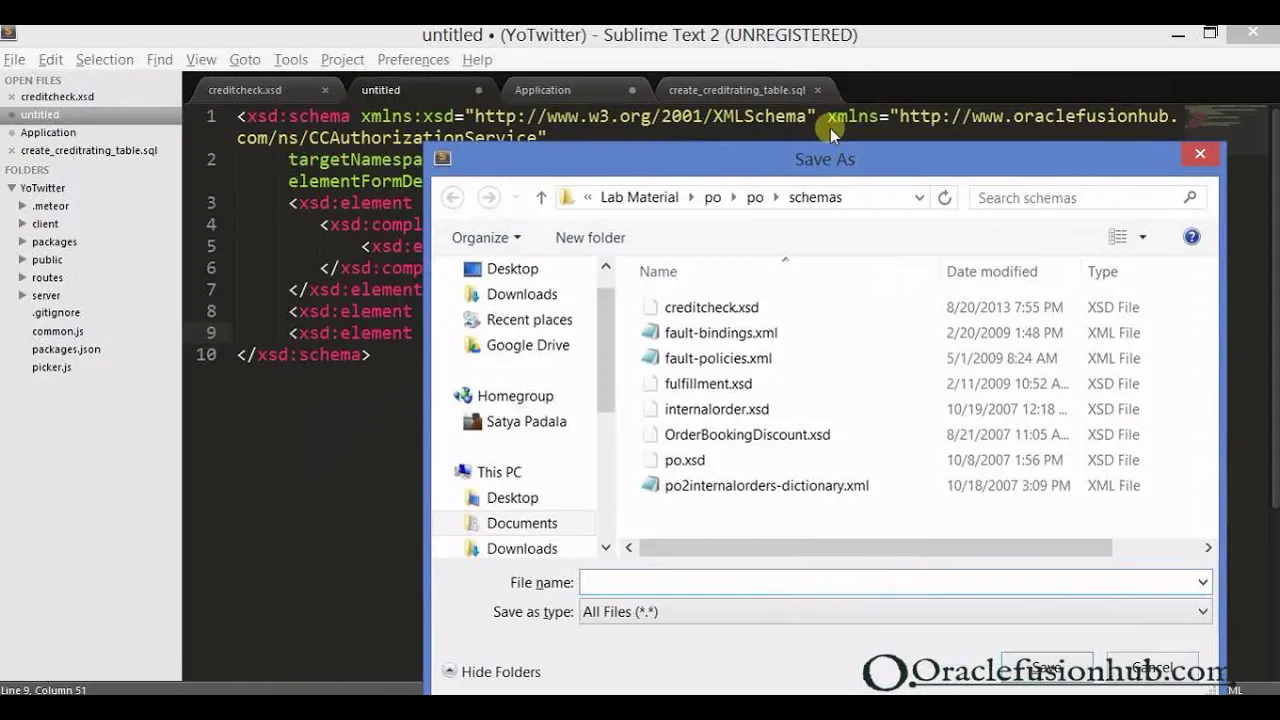Expand the client folder
1280x720 pixels.
pyautogui.click(x=23, y=224)
